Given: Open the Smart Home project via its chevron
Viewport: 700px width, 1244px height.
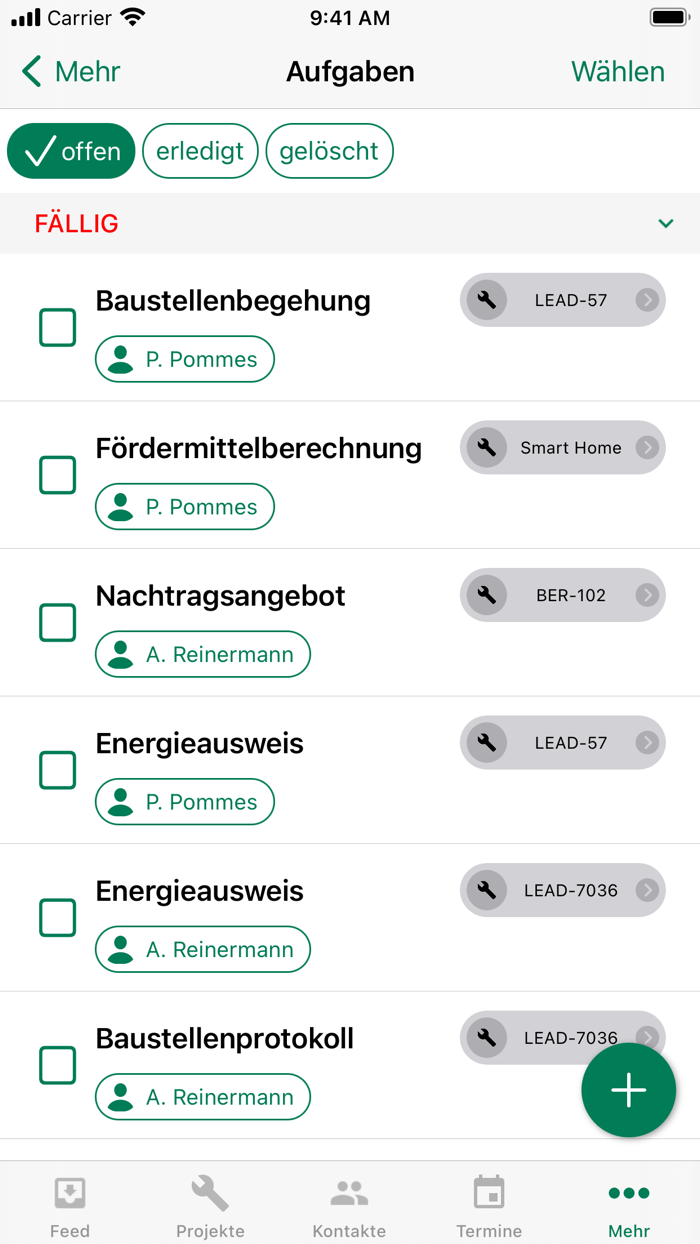Looking at the screenshot, I should [646, 448].
